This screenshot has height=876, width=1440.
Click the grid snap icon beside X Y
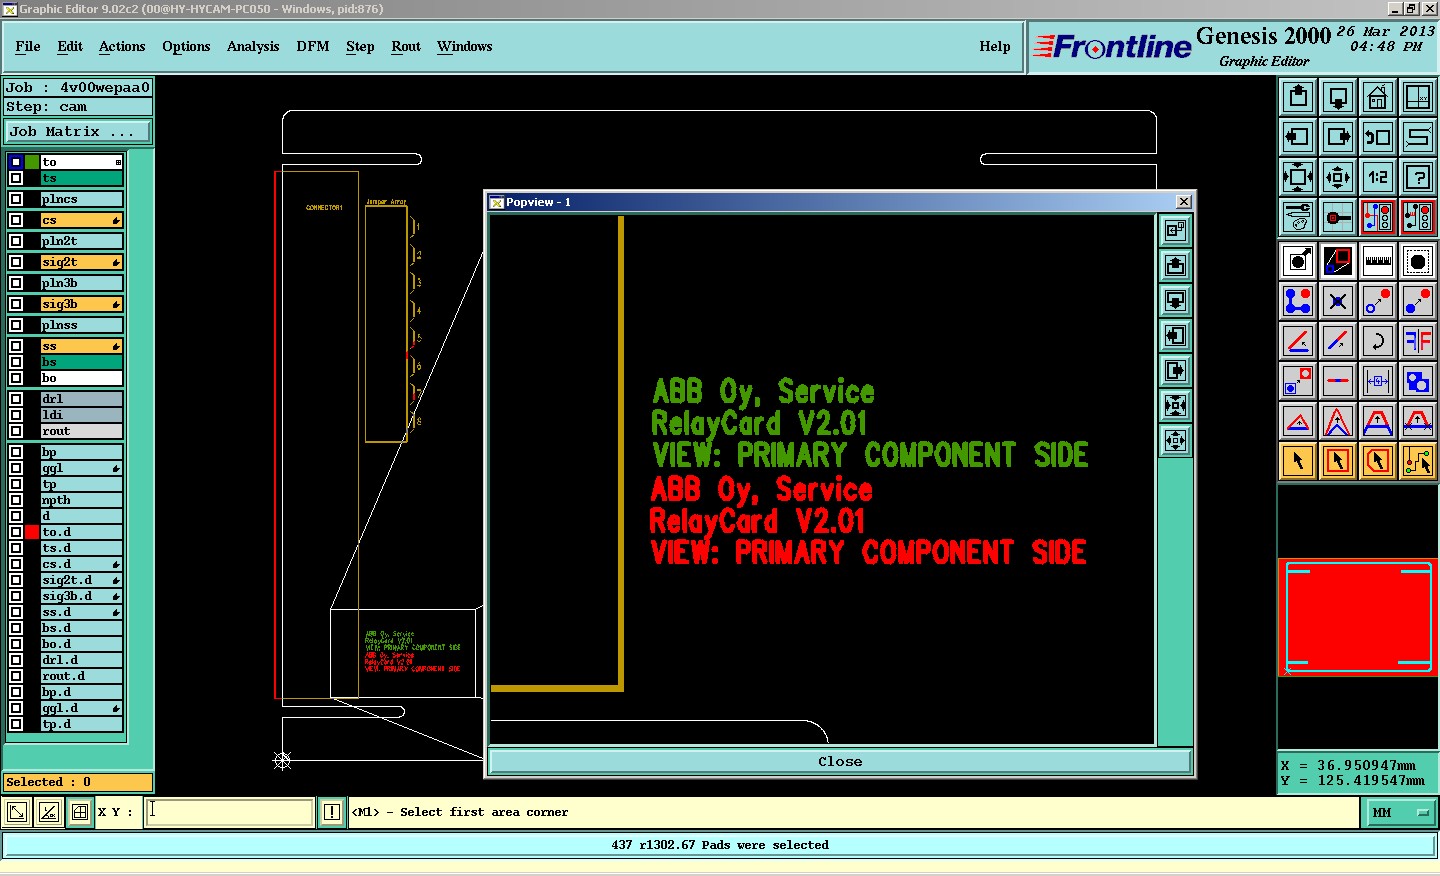80,812
